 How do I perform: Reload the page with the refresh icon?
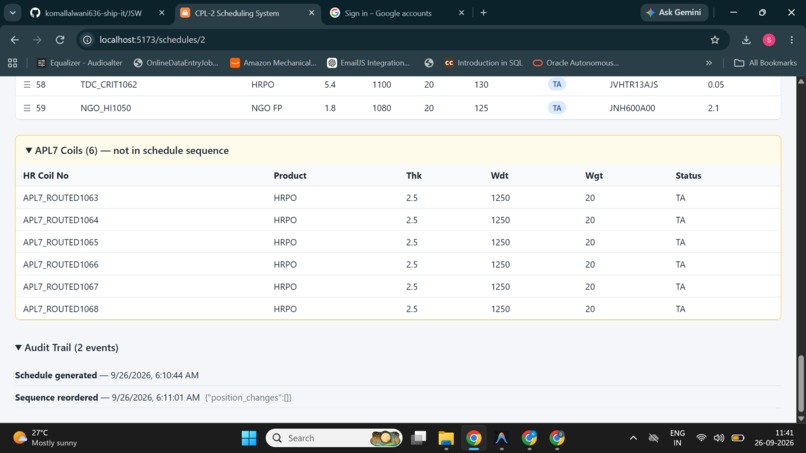[60, 40]
